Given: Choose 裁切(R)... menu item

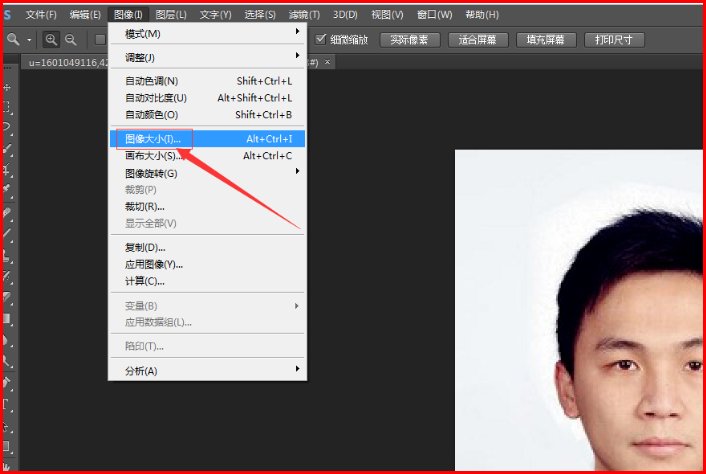Looking at the screenshot, I should pyautogui.click(x=208, y=207).
